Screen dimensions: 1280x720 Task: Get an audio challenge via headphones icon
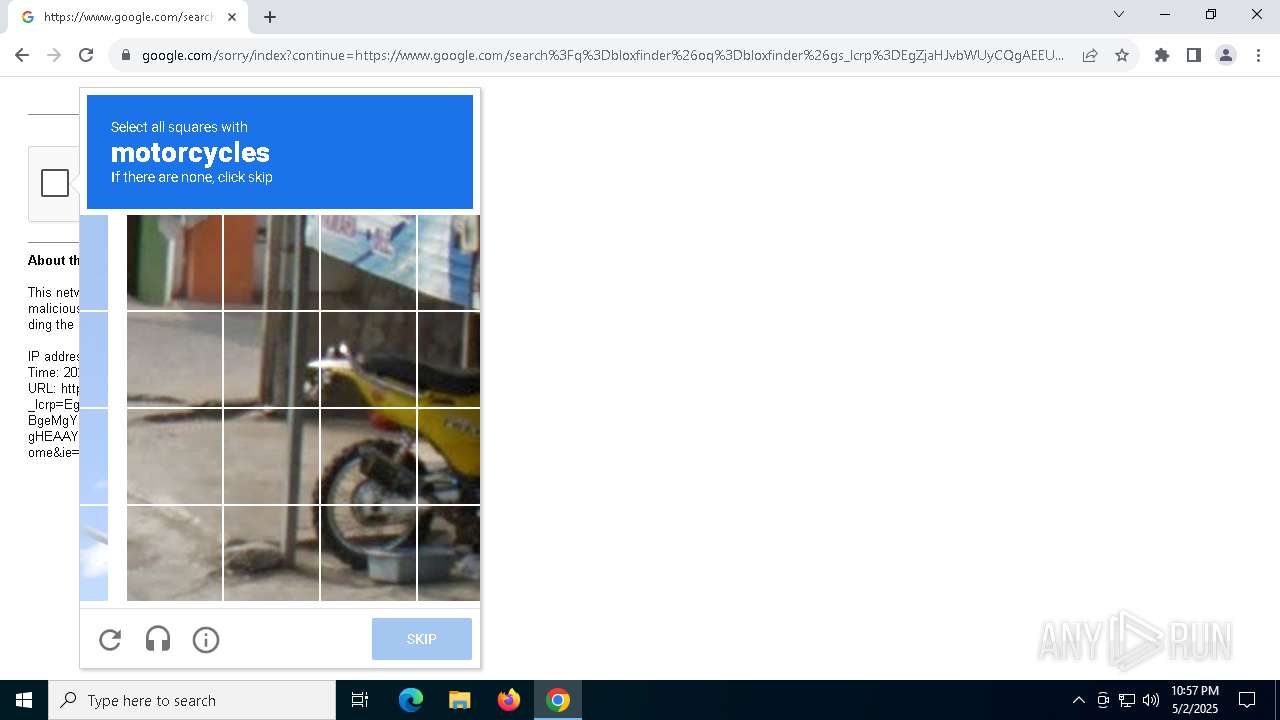[158, 639]
